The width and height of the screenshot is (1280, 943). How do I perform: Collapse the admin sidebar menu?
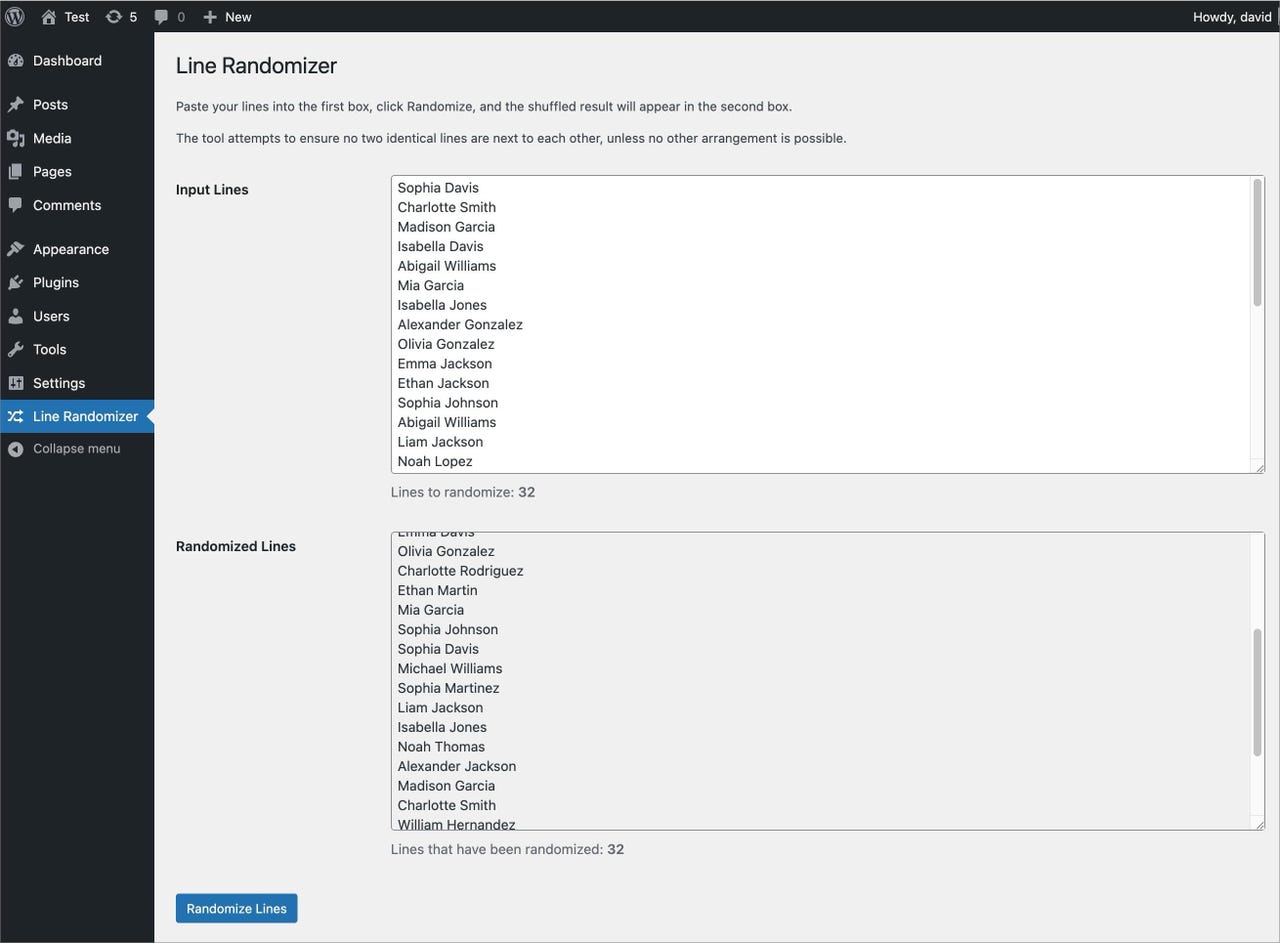point(77,449)
